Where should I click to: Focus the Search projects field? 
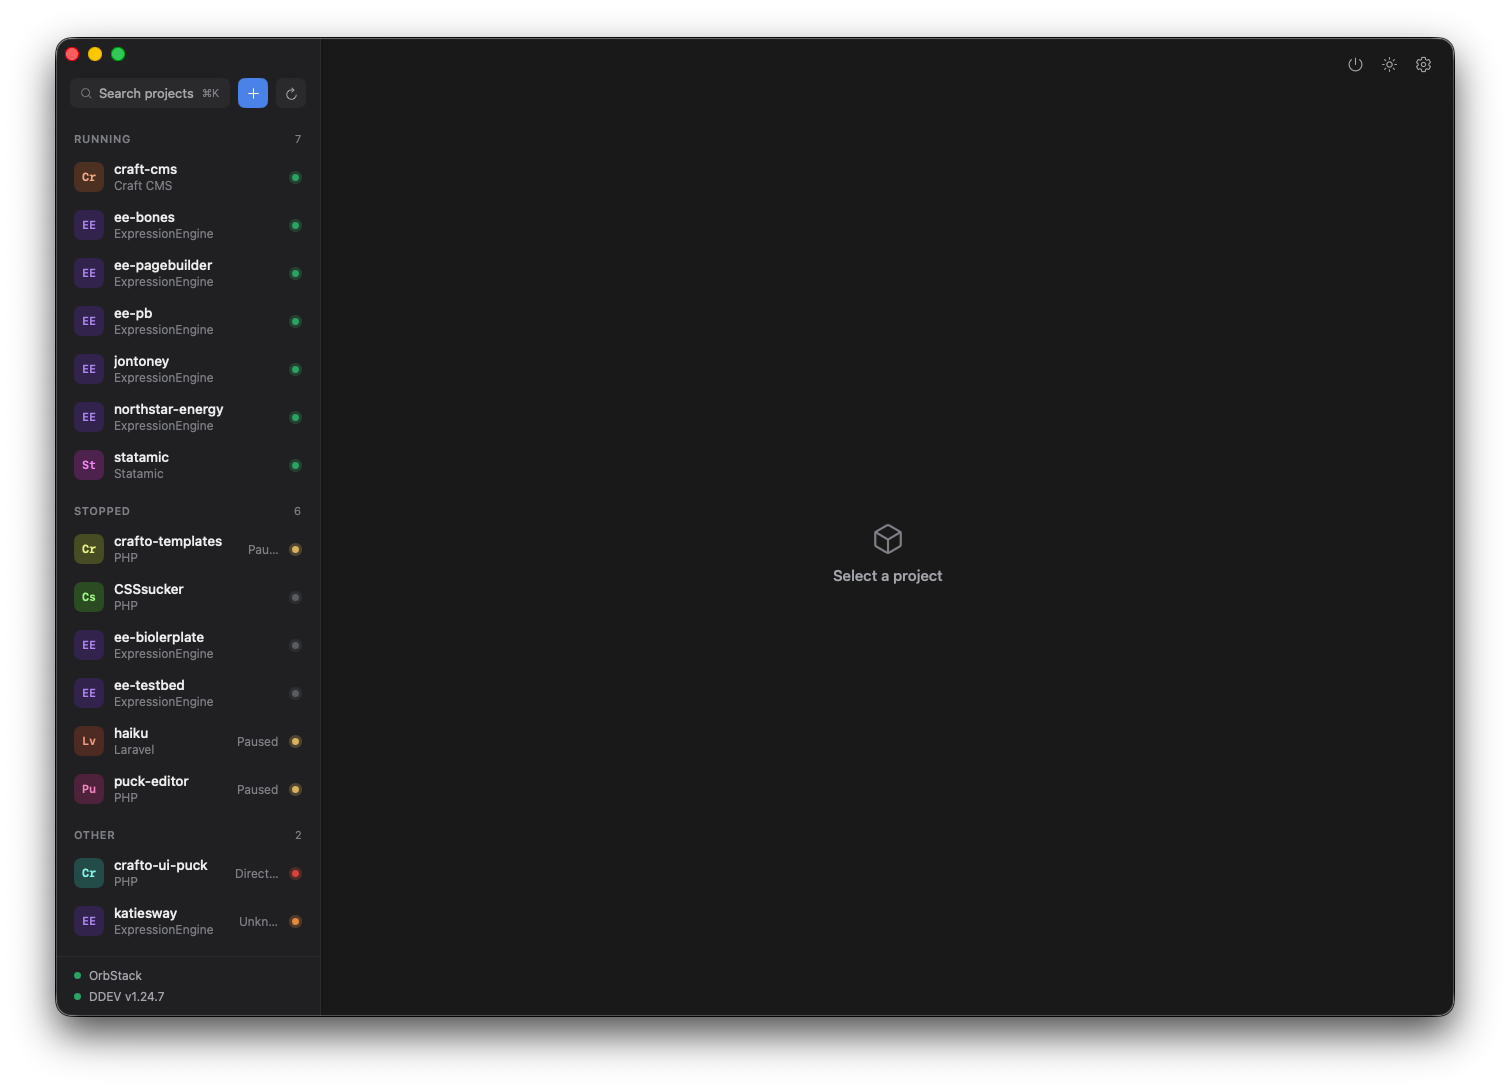click(150, 93)
